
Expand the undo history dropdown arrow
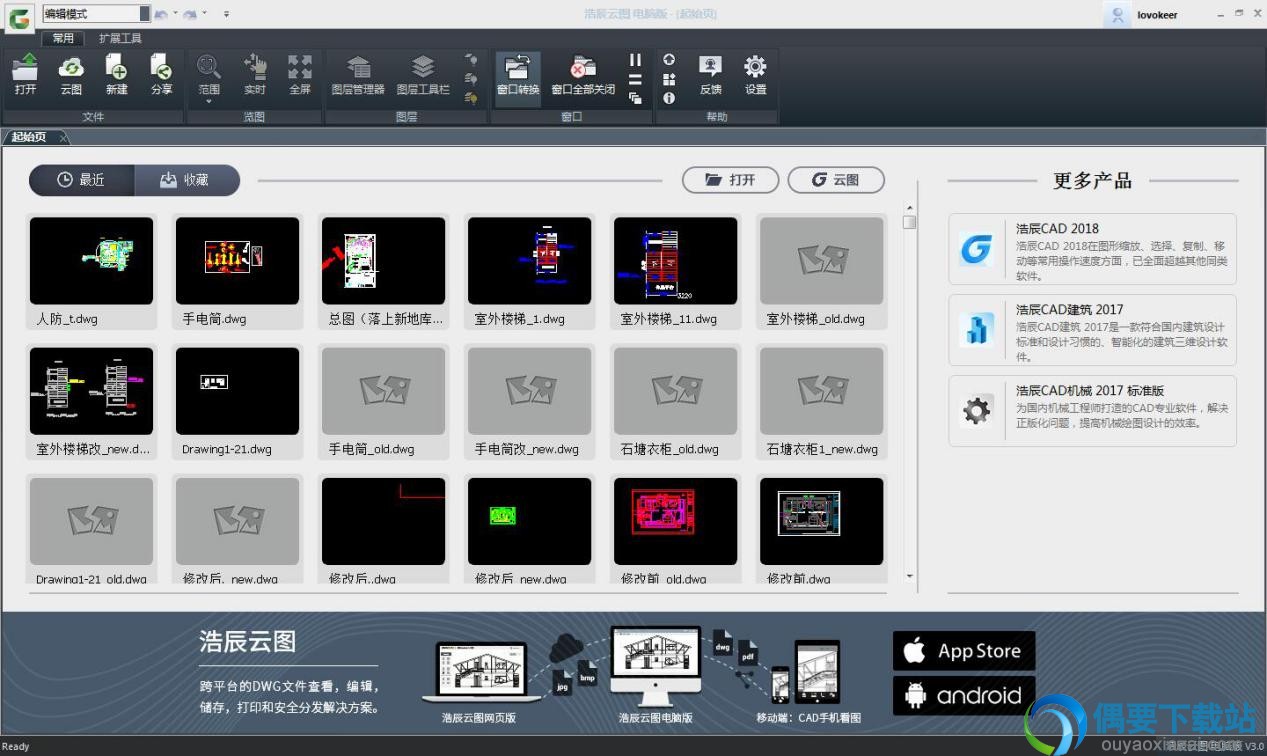tap(175, 14)
